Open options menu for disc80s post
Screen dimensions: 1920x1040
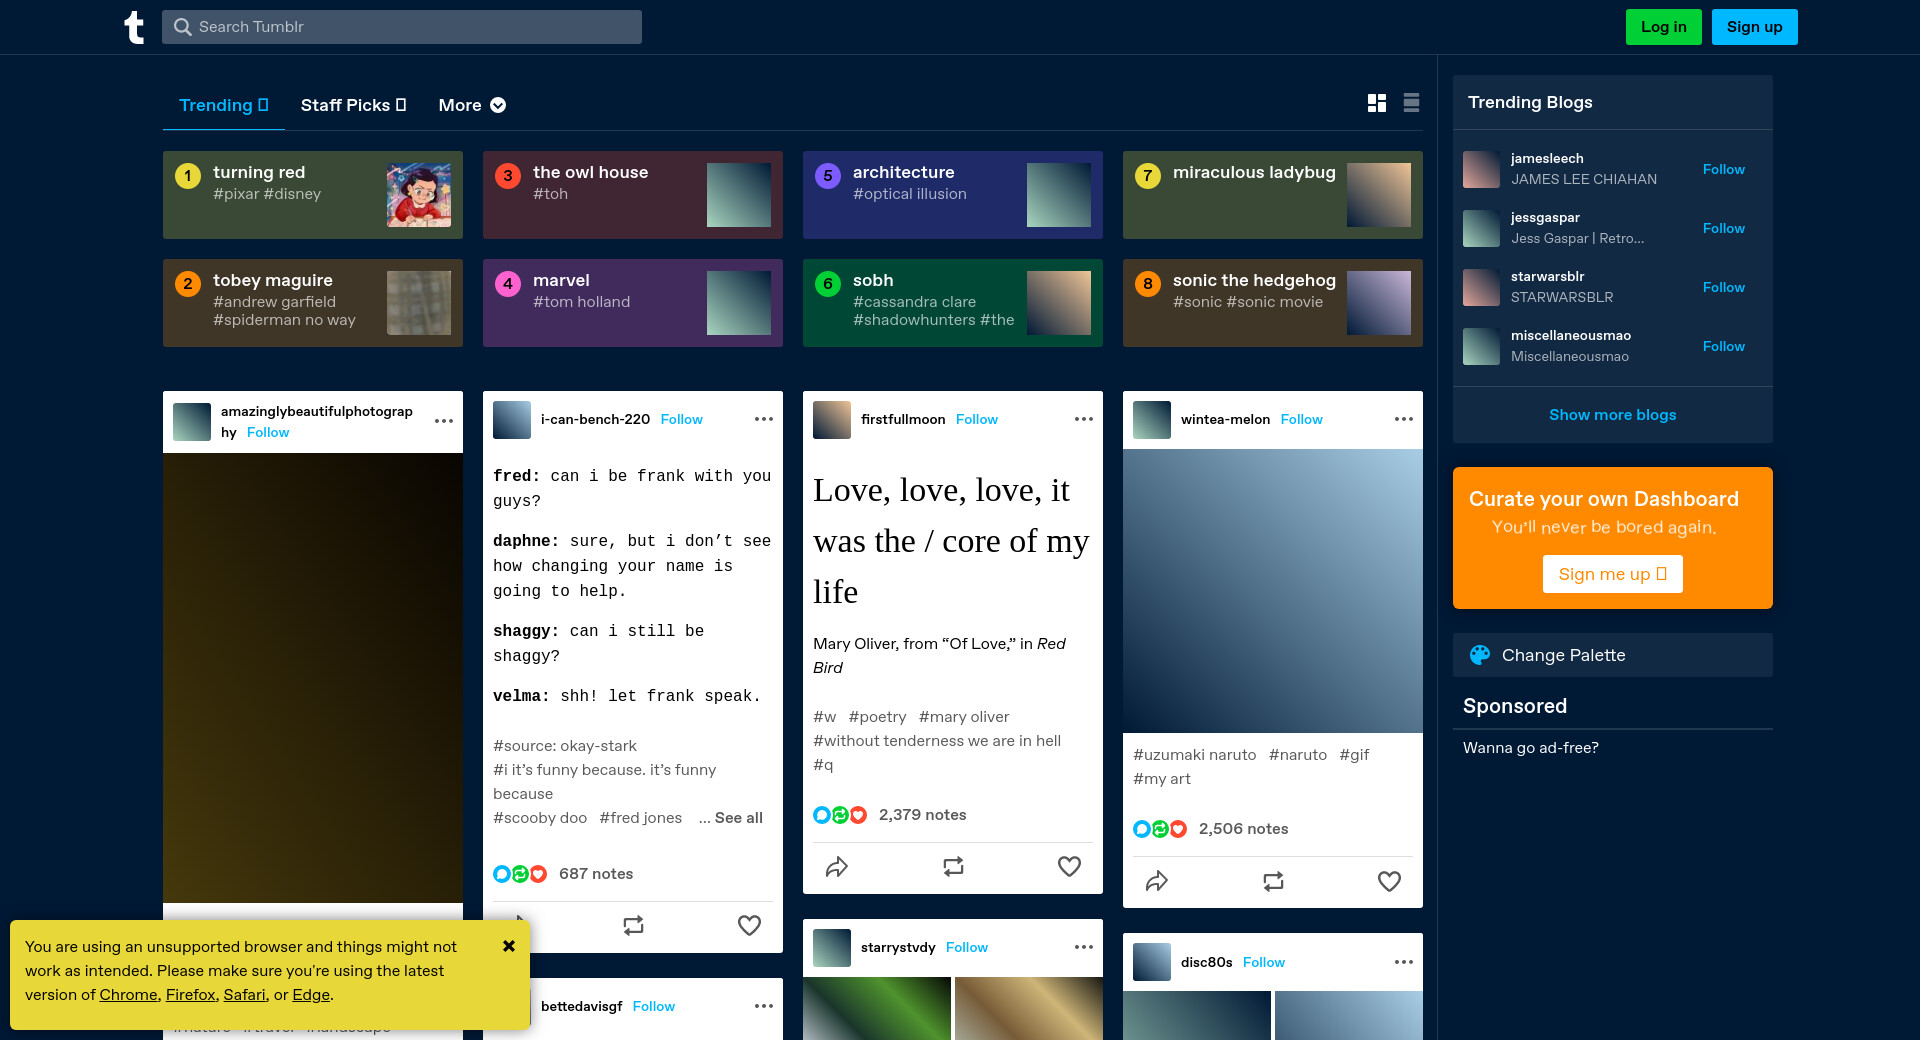[1404, 962]
